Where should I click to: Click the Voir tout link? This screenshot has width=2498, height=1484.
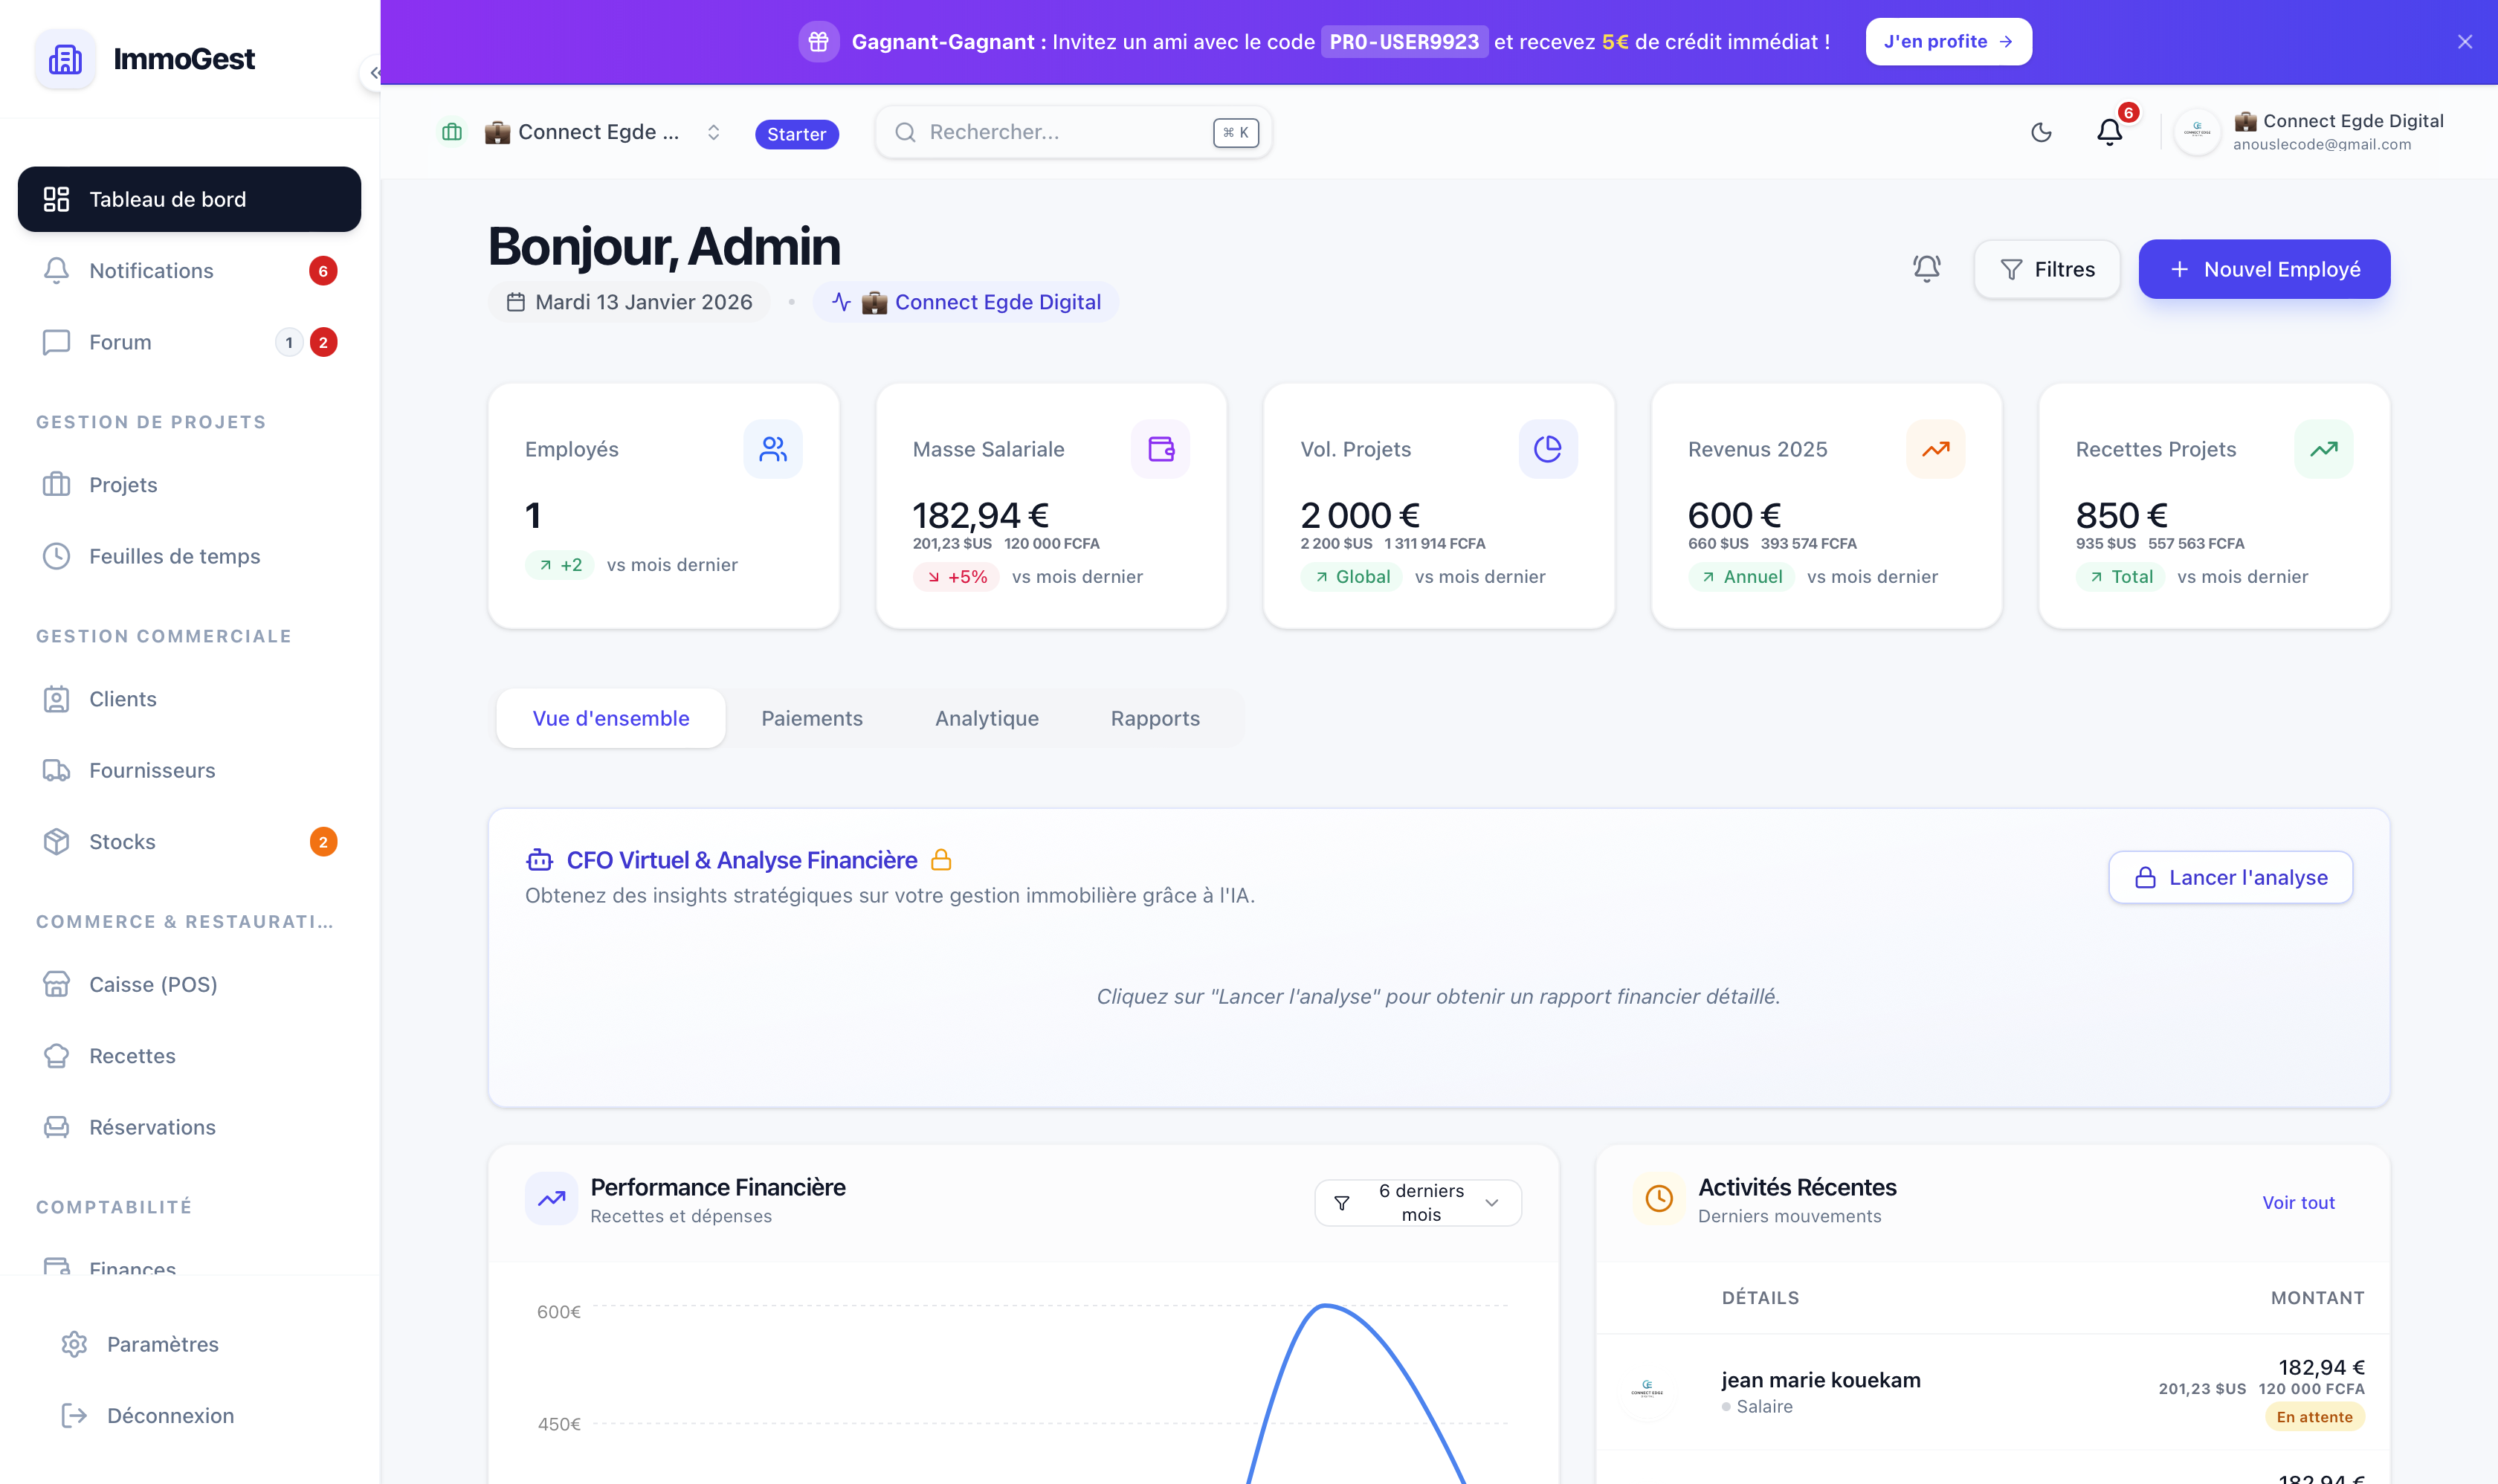click(2297, 1202)
